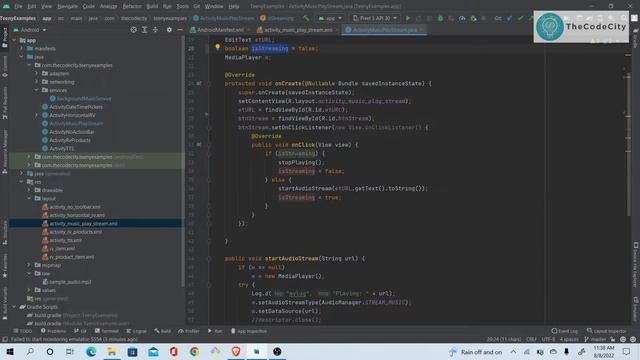This screenshot has width=640, height=360.
Task: Click TeenyExamples in navigation breadcrumb
Action: point(18,18)
